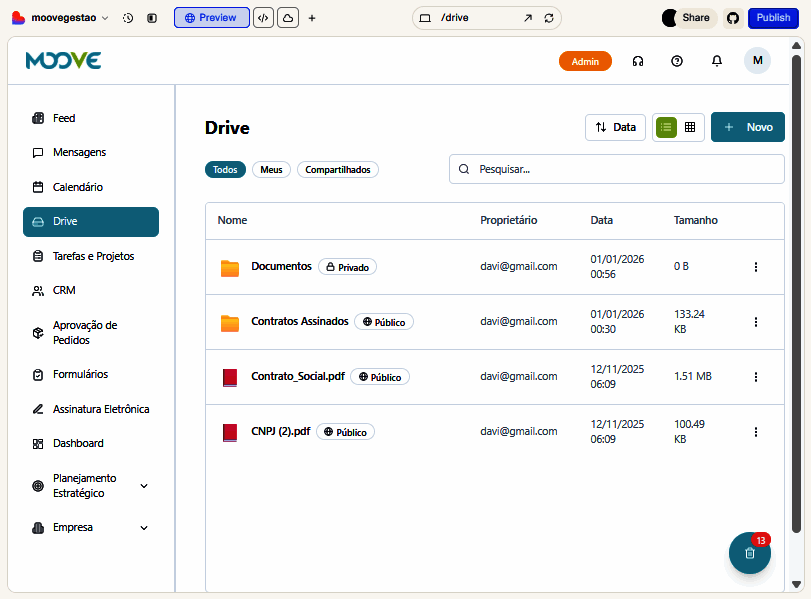This screenshot has height=599, width=811.
Task: Select the Compartilhados filter
Action: (x=337, y=170)
